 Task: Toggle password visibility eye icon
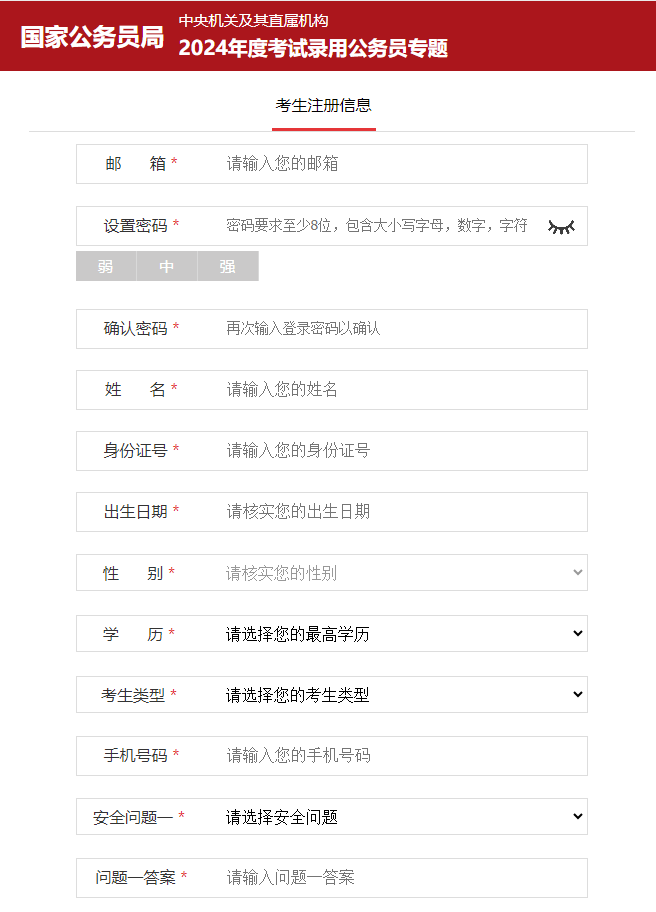click(561, 227)
